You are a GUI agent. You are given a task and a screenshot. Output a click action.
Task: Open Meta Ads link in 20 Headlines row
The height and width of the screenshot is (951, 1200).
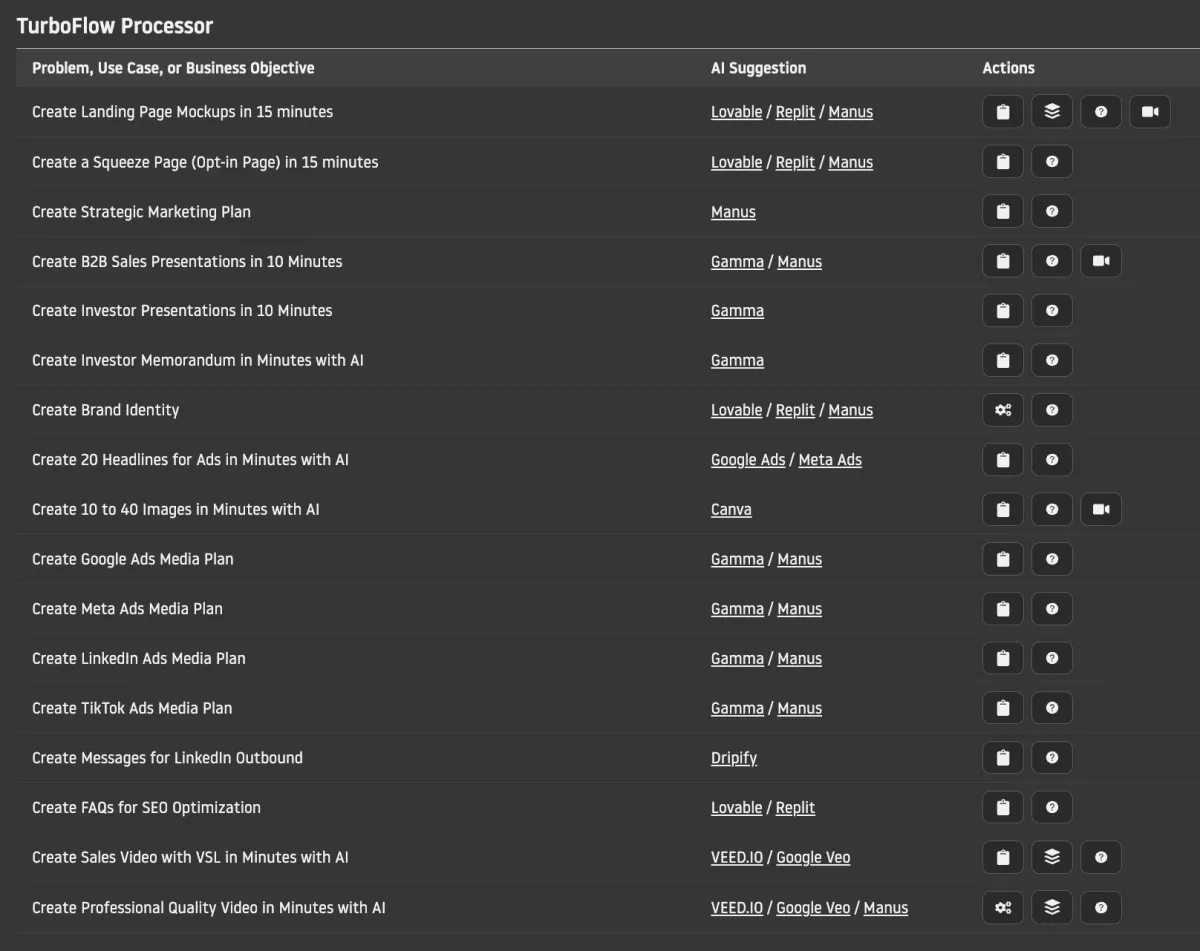(830, 460)
